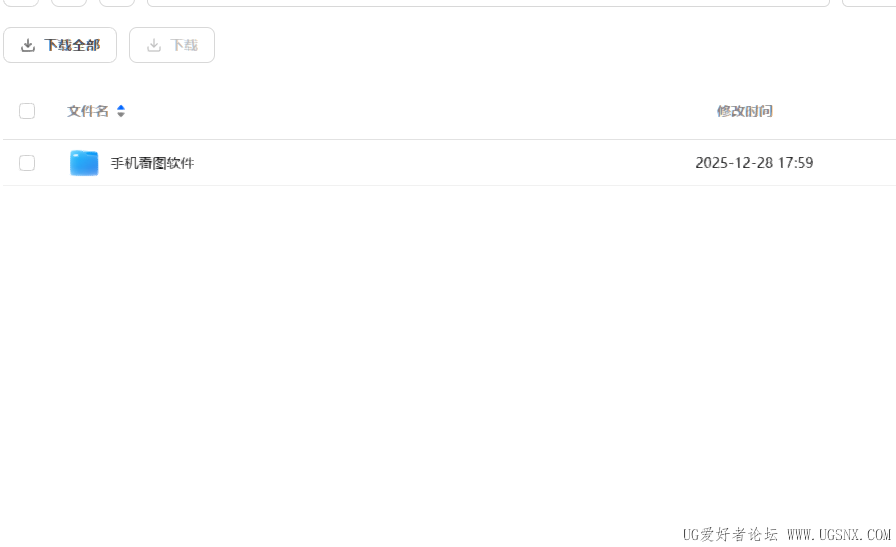Click the greyed download icon beside 下载
896x547 pixels.
154,45
